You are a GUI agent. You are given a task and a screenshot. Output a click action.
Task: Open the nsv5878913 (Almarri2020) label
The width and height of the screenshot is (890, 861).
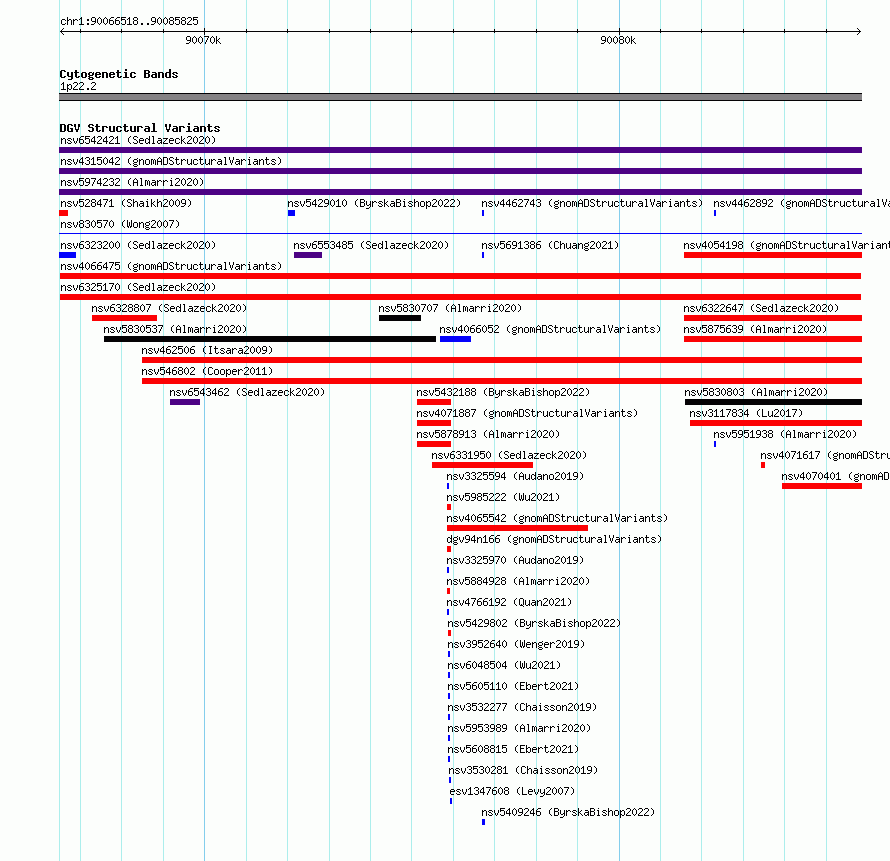488,434
